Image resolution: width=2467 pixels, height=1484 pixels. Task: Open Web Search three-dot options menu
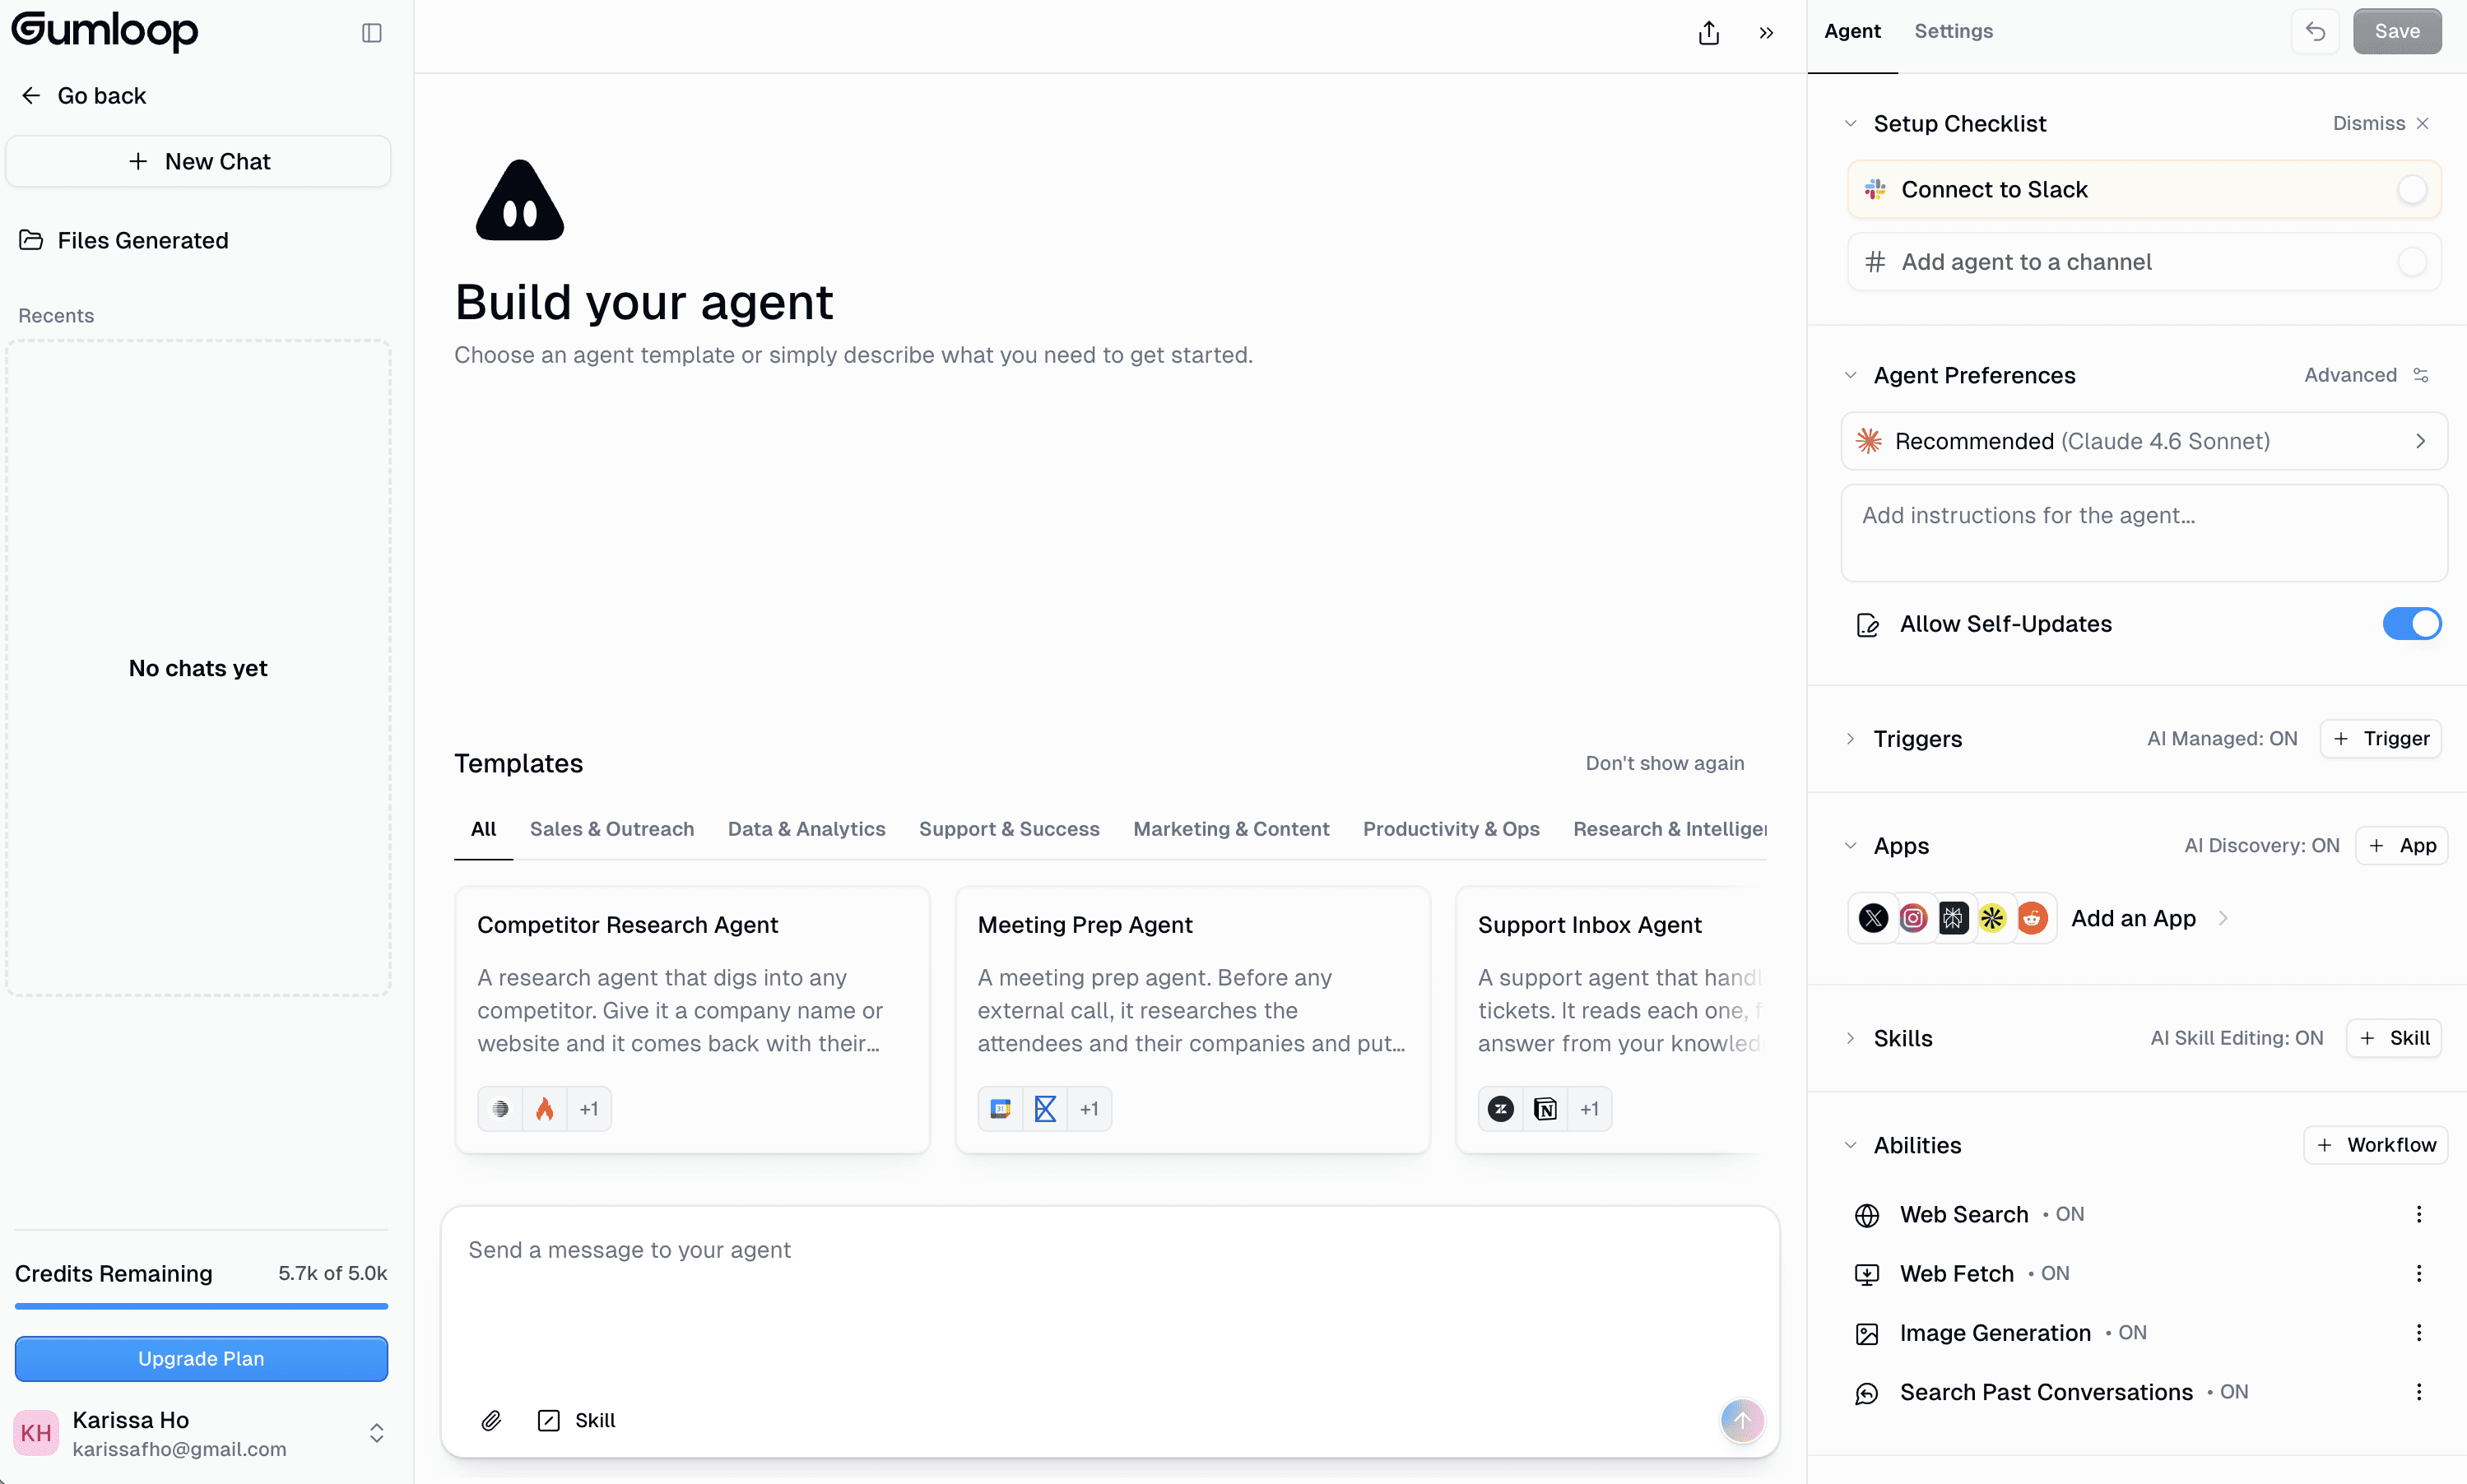[2418, 1214]
